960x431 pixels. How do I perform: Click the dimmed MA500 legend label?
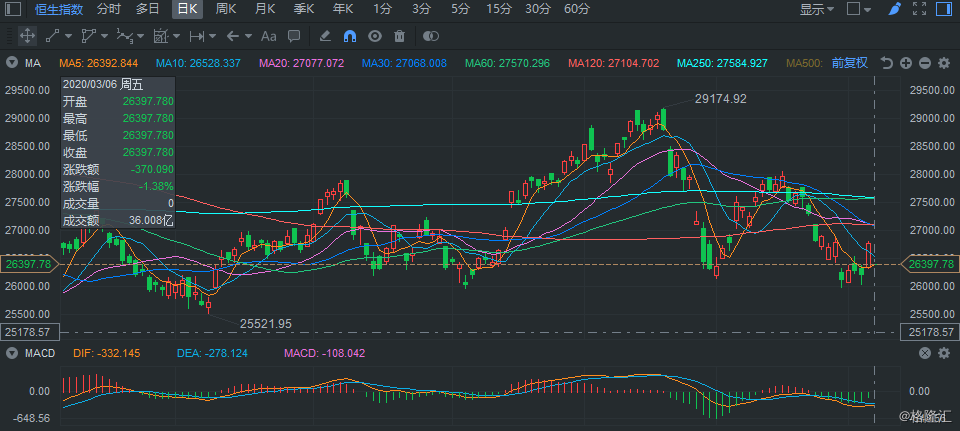(804, 63)
